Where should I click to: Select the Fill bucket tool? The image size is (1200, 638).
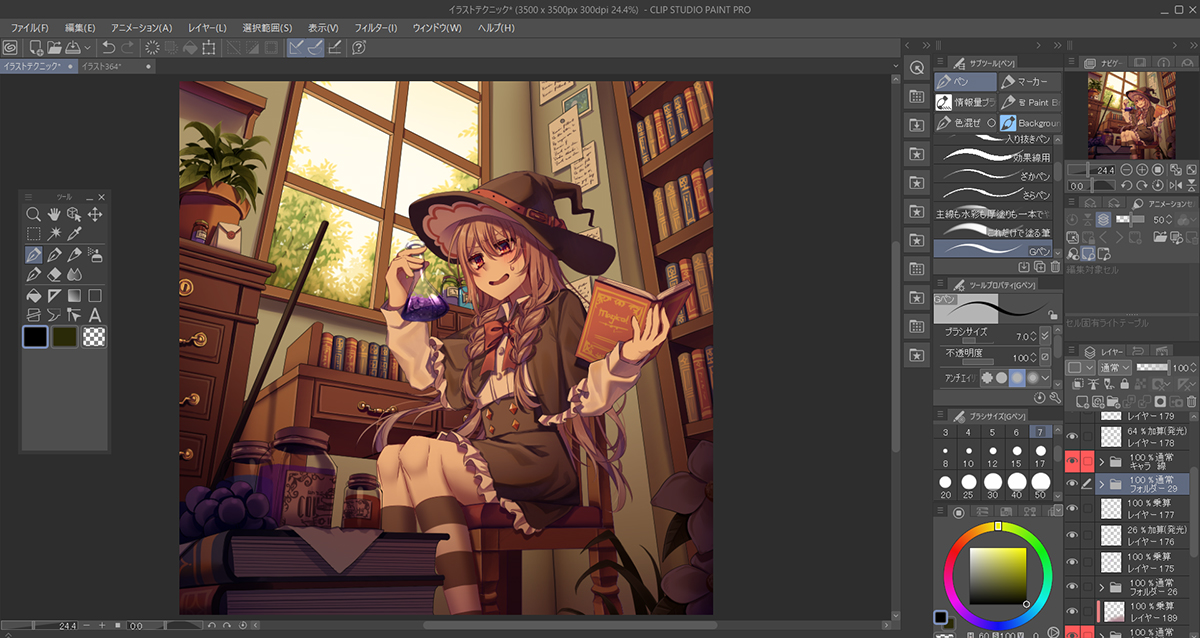click(33, 295)
